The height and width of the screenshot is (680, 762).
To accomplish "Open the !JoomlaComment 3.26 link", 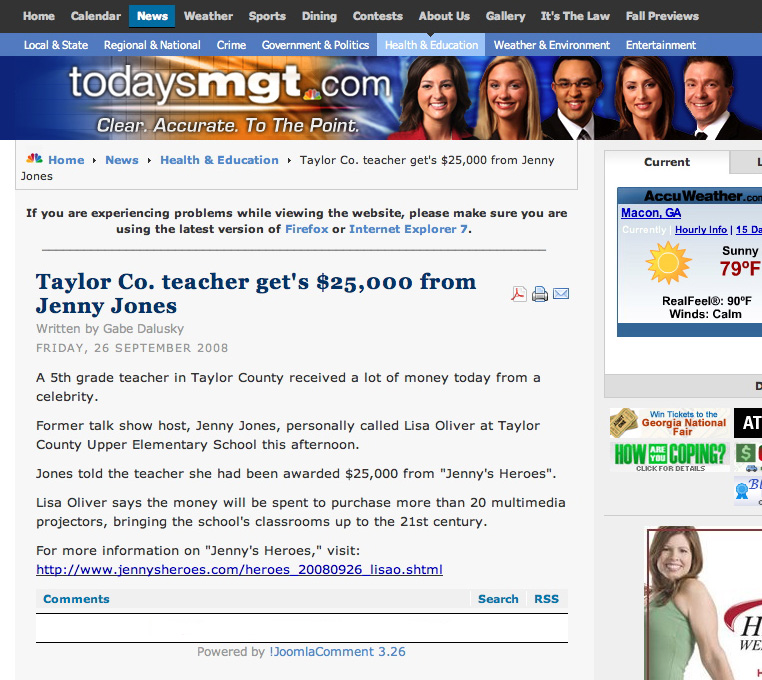I will tap(337, 651).
